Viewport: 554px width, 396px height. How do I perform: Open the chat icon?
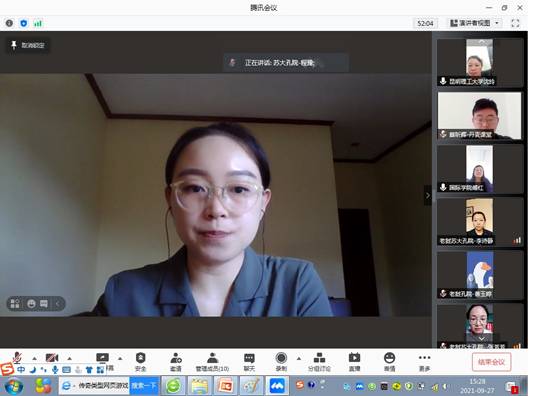(249, 362)
